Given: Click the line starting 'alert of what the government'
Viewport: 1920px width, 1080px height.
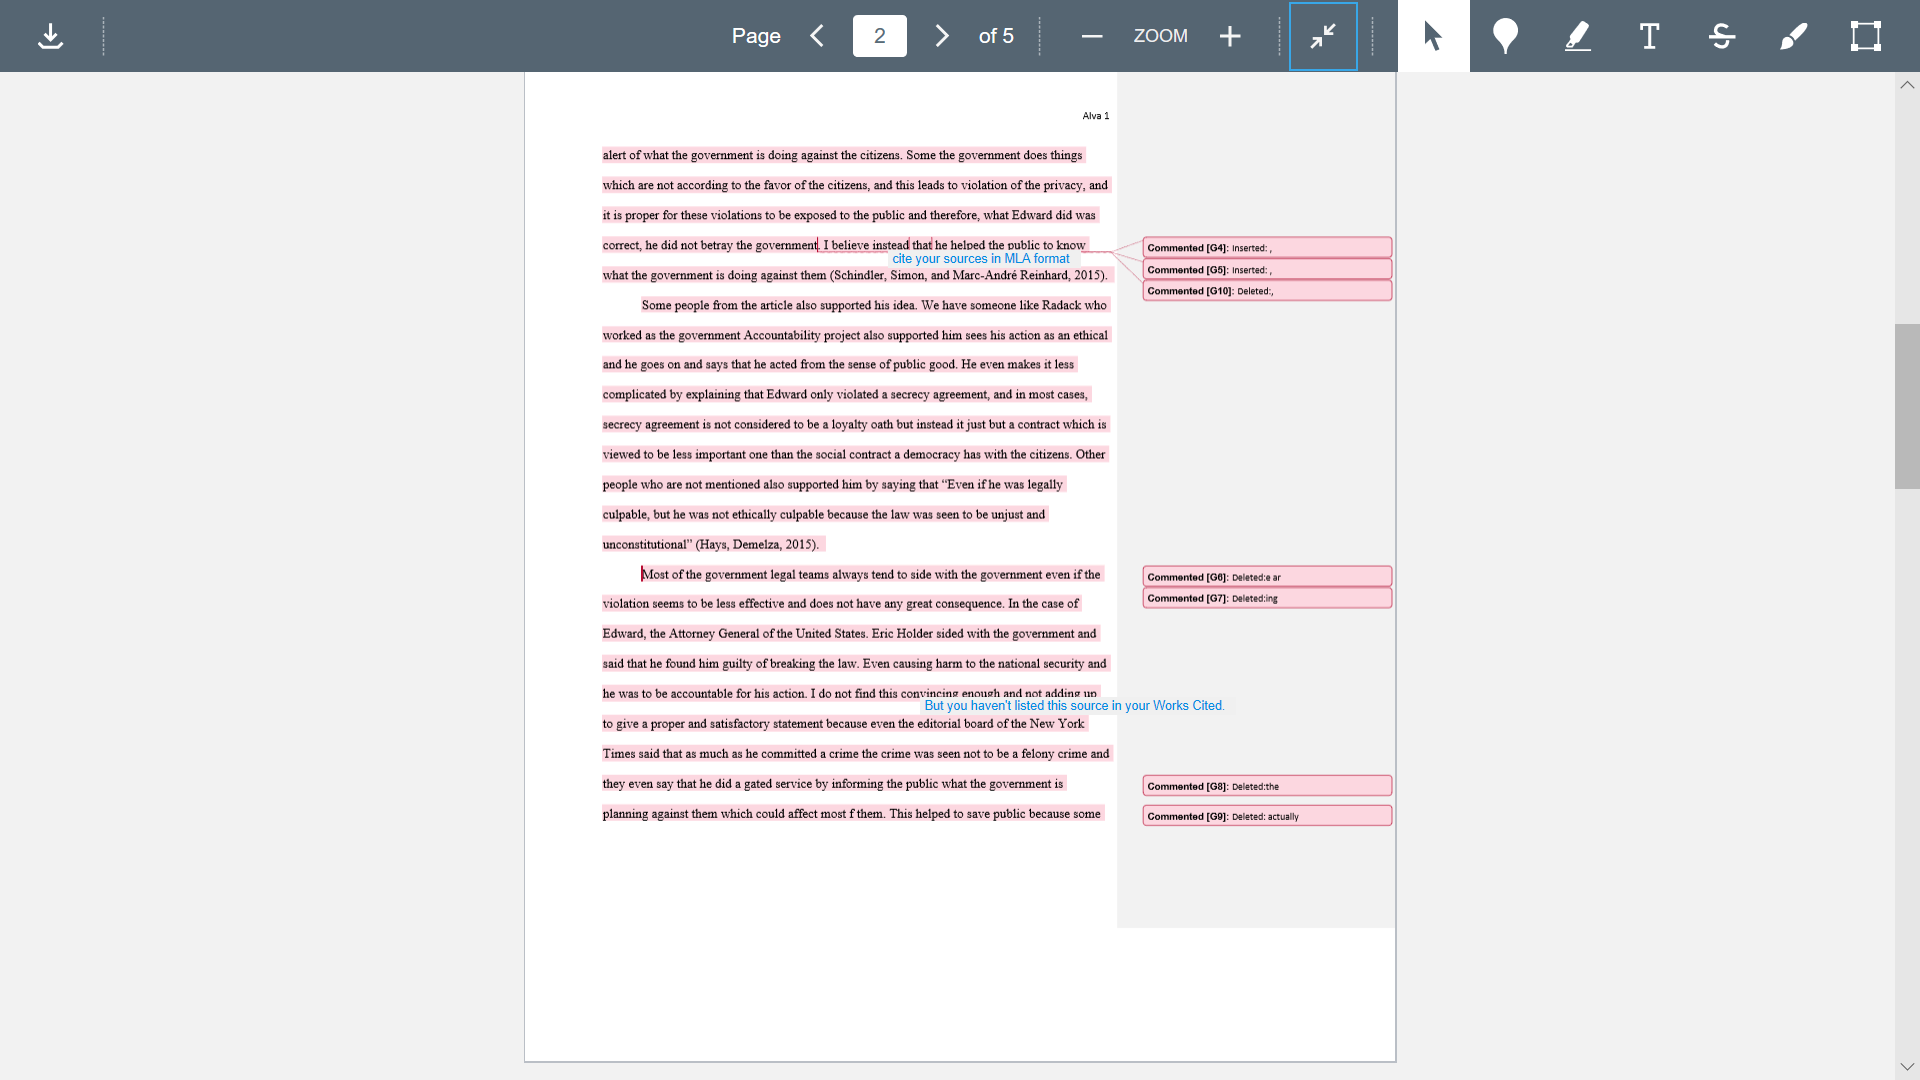Looking at the screenshot, I should click(842, 156).
